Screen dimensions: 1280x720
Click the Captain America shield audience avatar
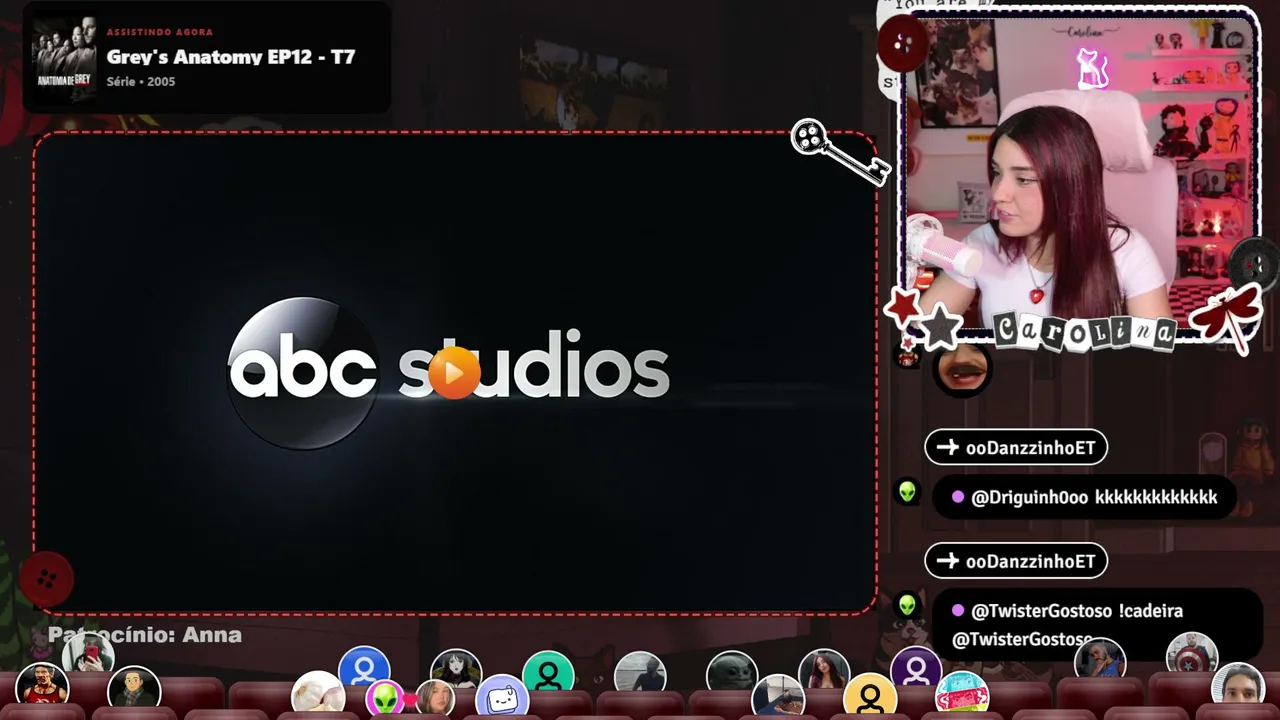(1192, 656)
